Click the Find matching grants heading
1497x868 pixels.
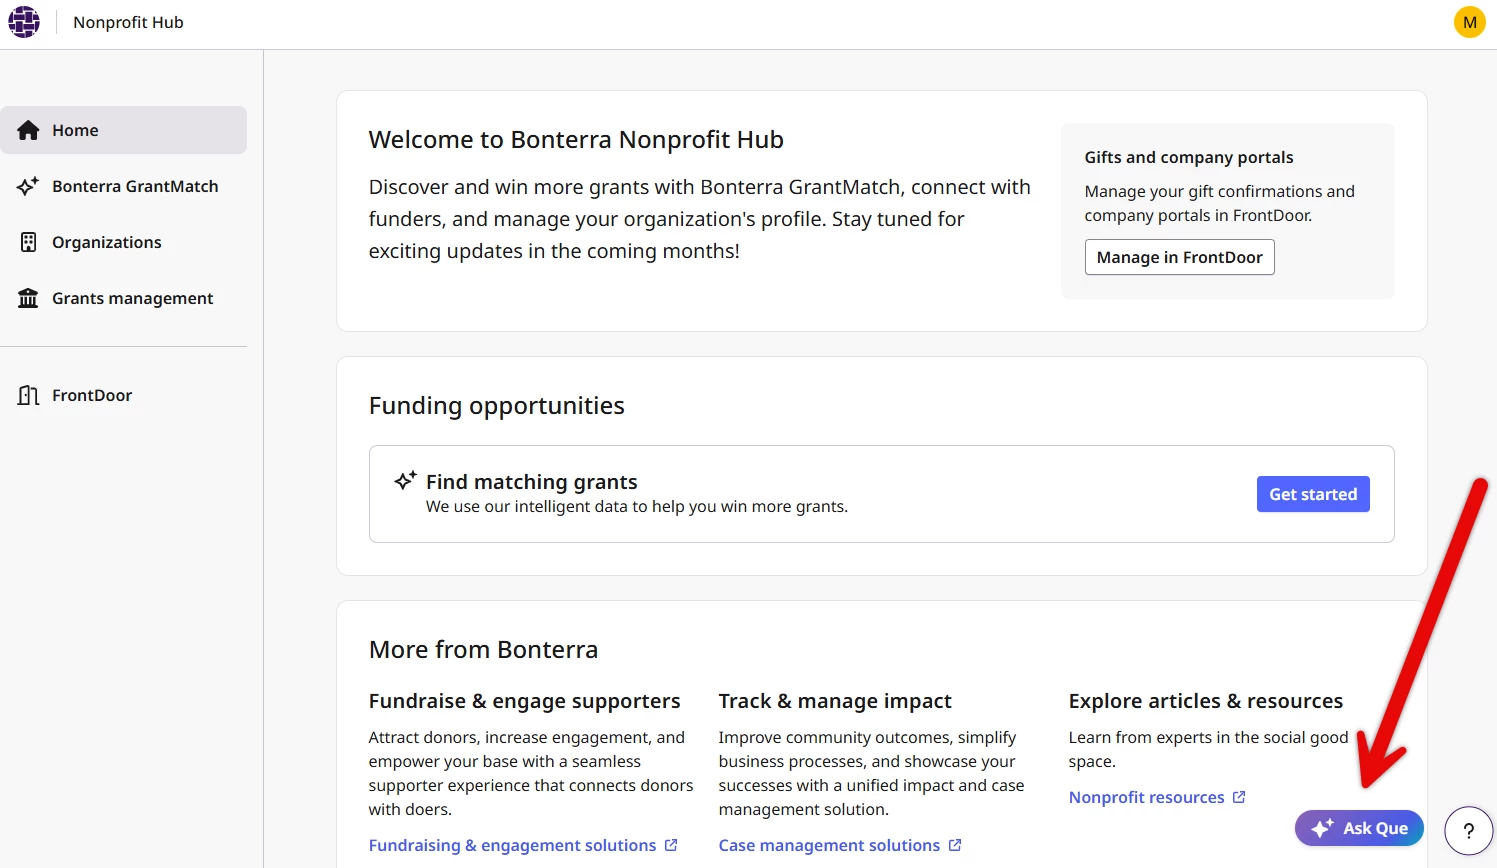(x=531, y=482)
